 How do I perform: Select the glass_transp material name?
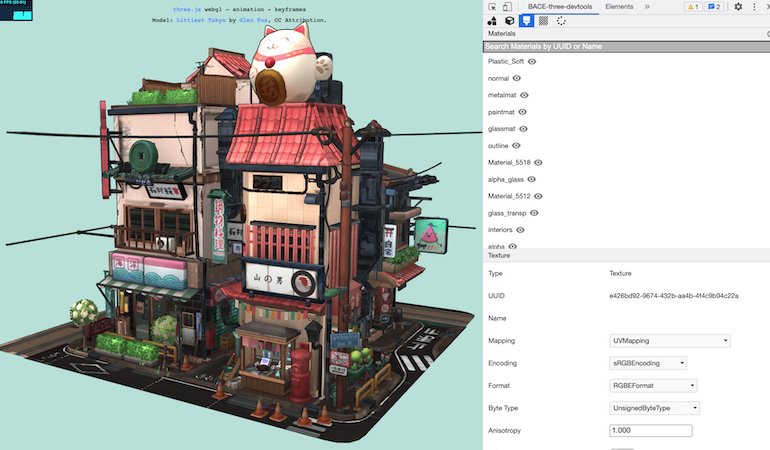tap(507, 213)
